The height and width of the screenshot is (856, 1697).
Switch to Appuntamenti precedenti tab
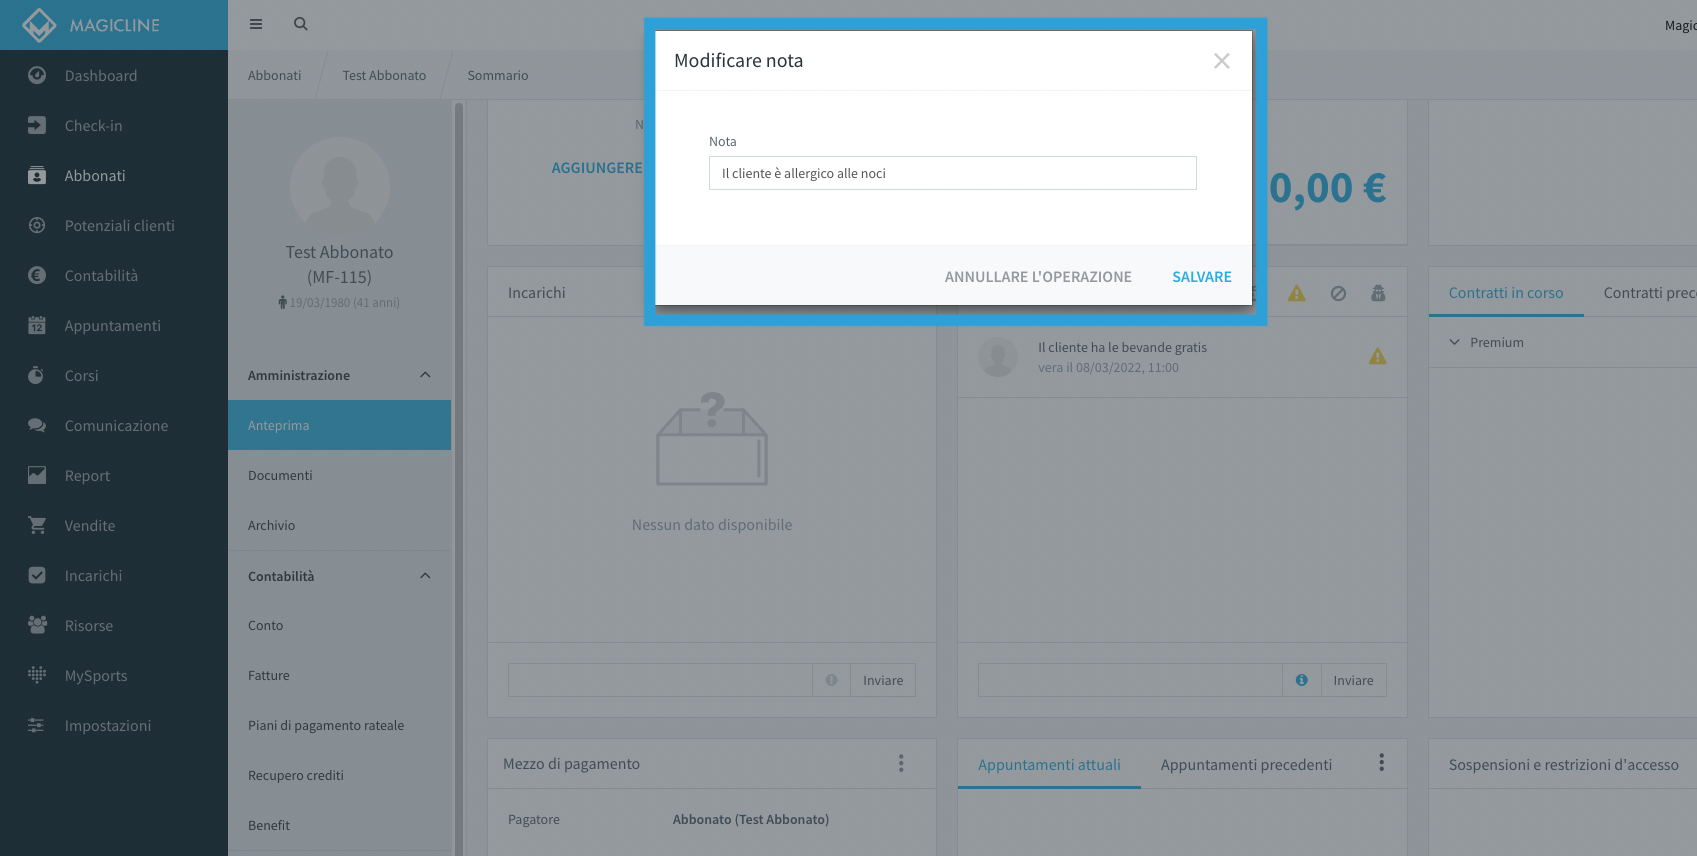pos(1246,764)
